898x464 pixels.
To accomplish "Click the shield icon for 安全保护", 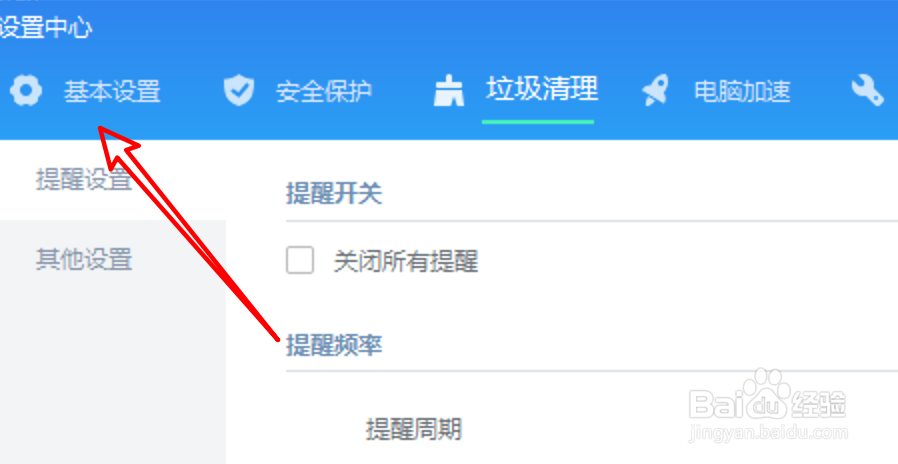I will [239, 91].
